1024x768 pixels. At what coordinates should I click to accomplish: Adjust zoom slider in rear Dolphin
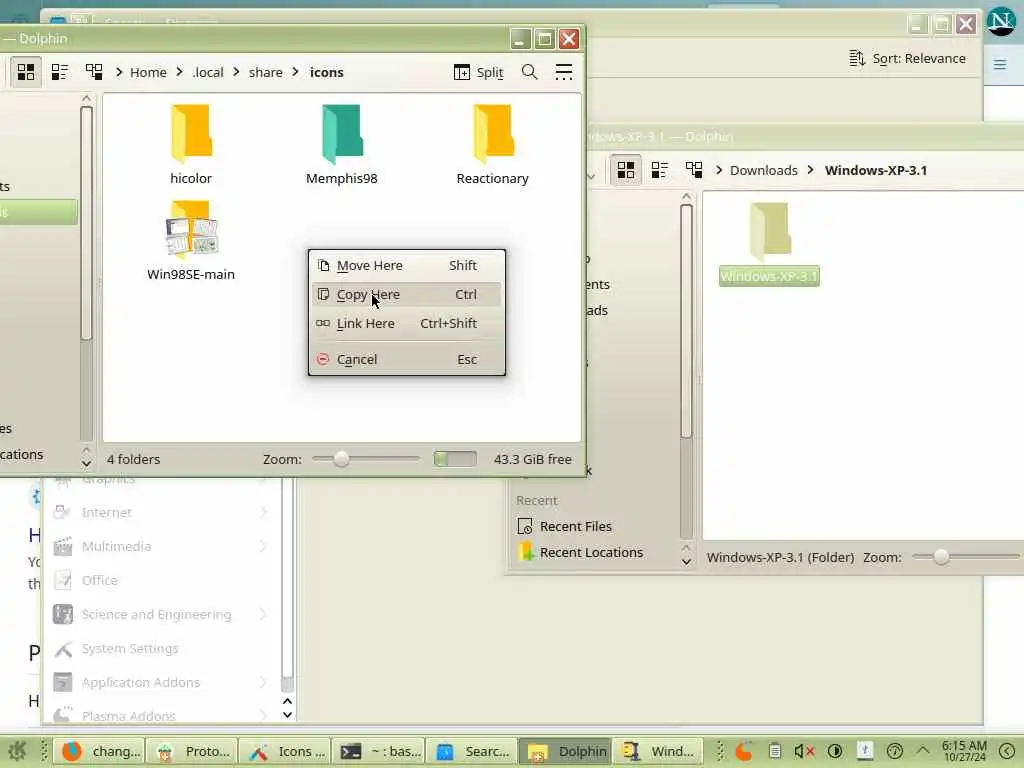click(x=965, y=557)
